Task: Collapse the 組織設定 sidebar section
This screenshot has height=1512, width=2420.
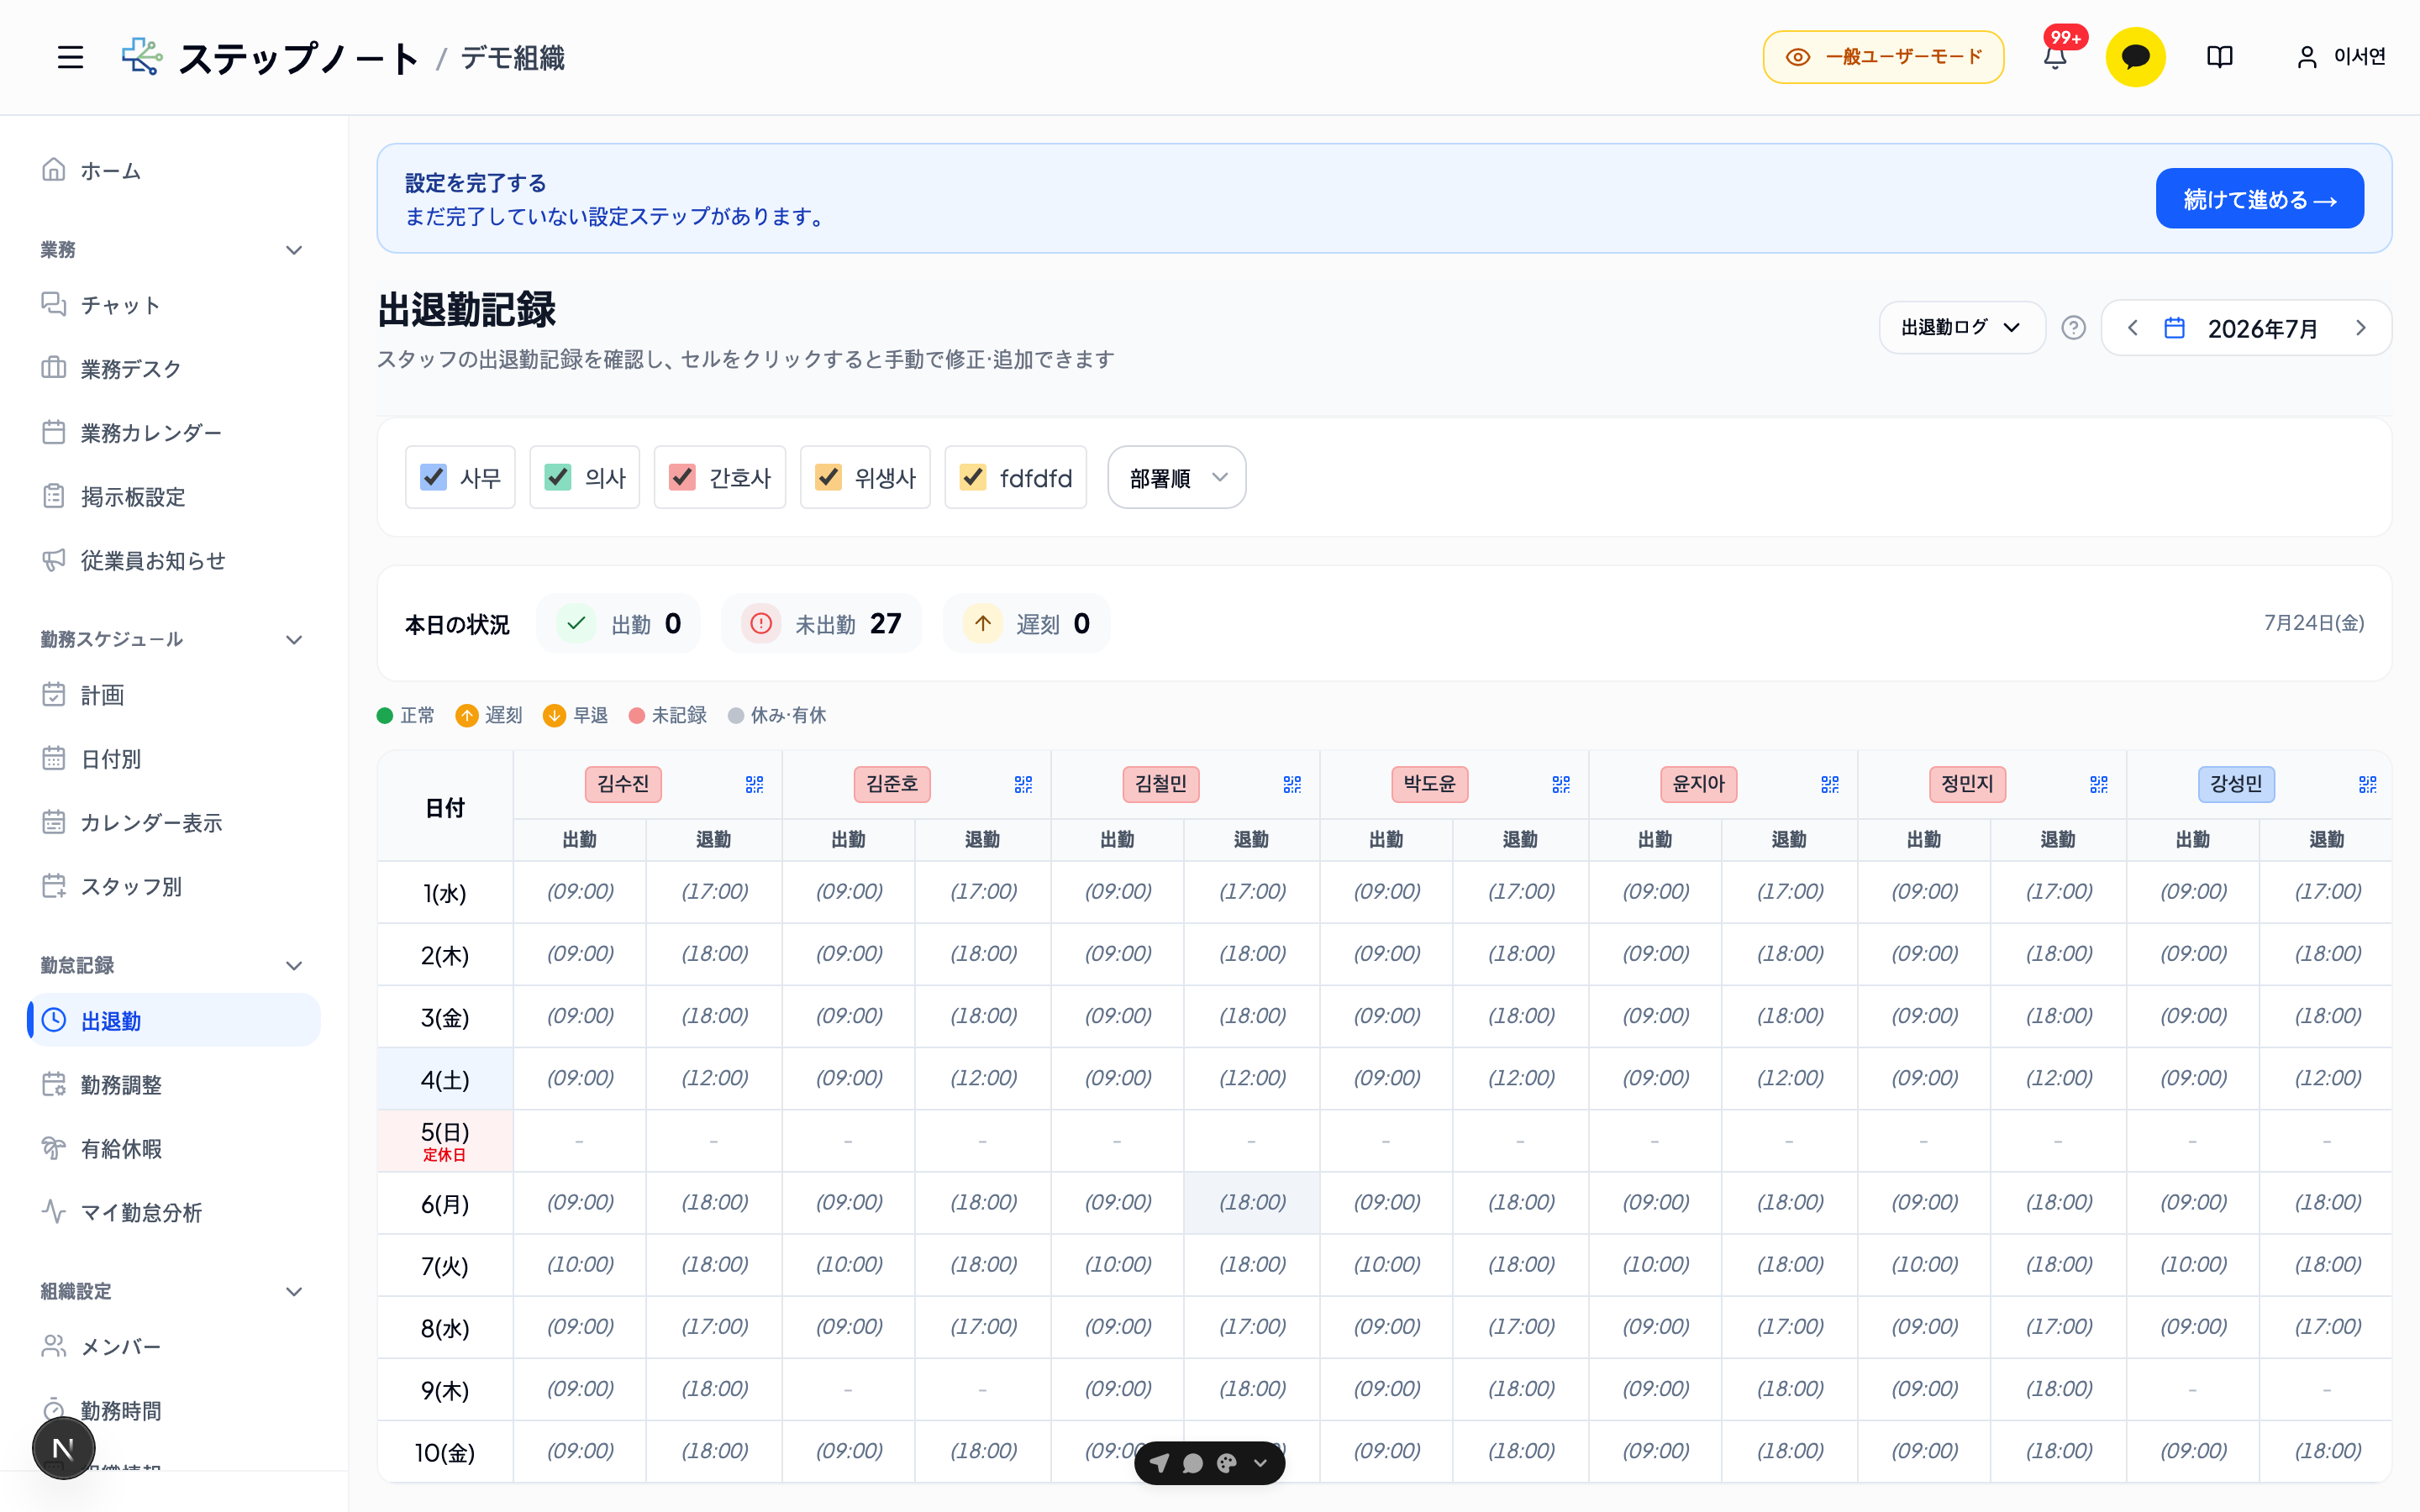Action: click(294, 1292)
